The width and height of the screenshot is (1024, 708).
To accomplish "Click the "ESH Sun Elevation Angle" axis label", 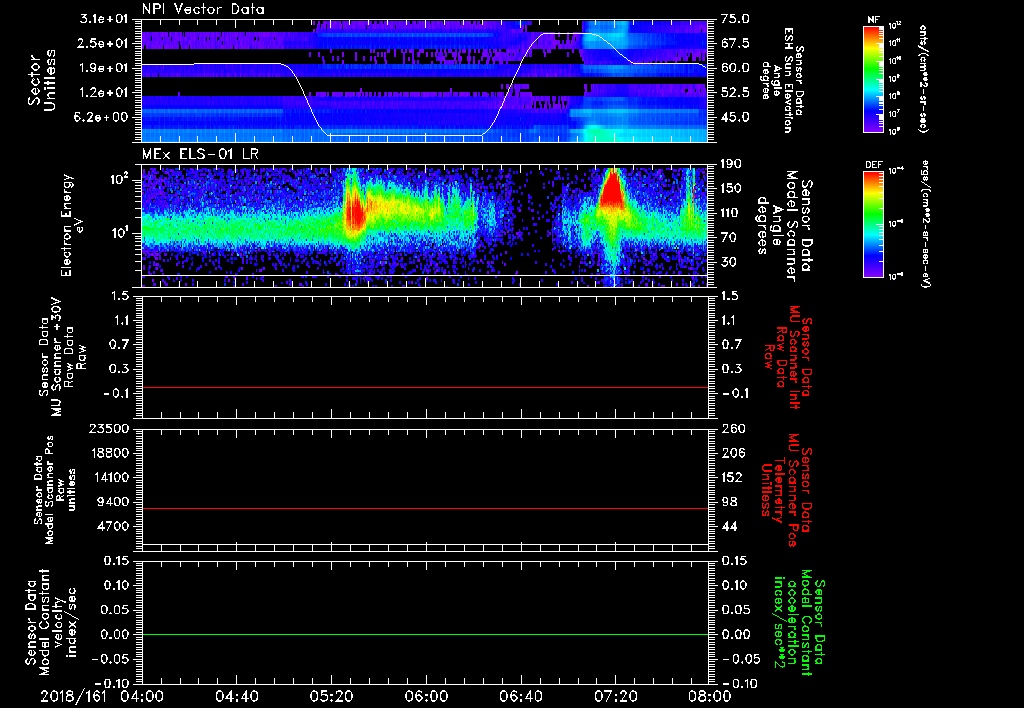I will 784,80.
